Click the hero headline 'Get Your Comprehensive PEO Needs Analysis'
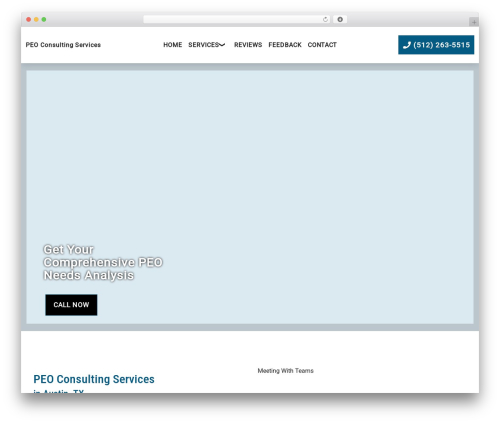500x423 pixels. click(103, 262)
